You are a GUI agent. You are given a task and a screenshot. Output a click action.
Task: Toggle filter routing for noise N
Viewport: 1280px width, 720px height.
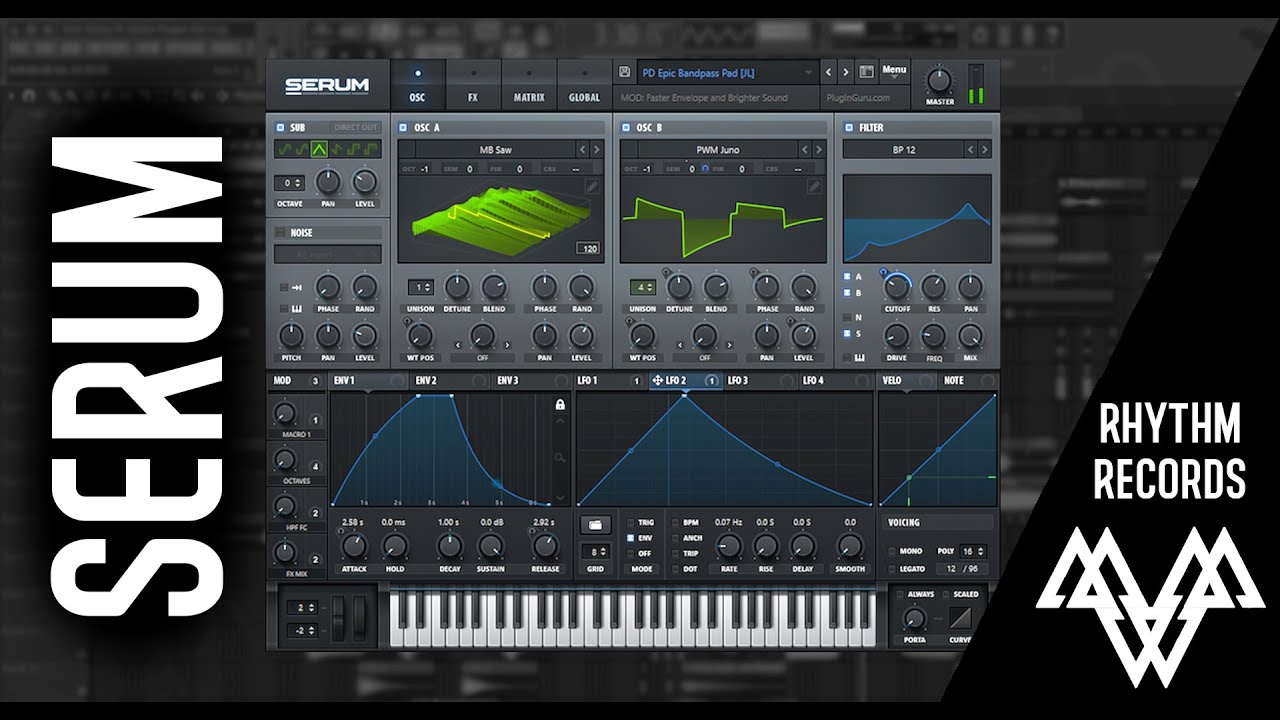coord(846,317)
